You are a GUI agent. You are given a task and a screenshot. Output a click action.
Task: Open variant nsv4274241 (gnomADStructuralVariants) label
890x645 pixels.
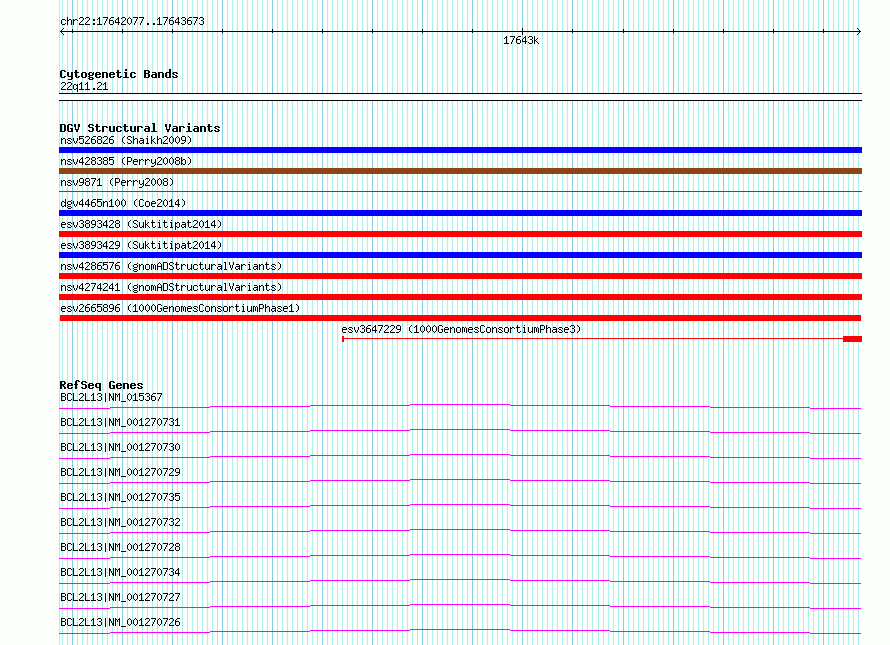pyautogui.click(x=171, y=287)
